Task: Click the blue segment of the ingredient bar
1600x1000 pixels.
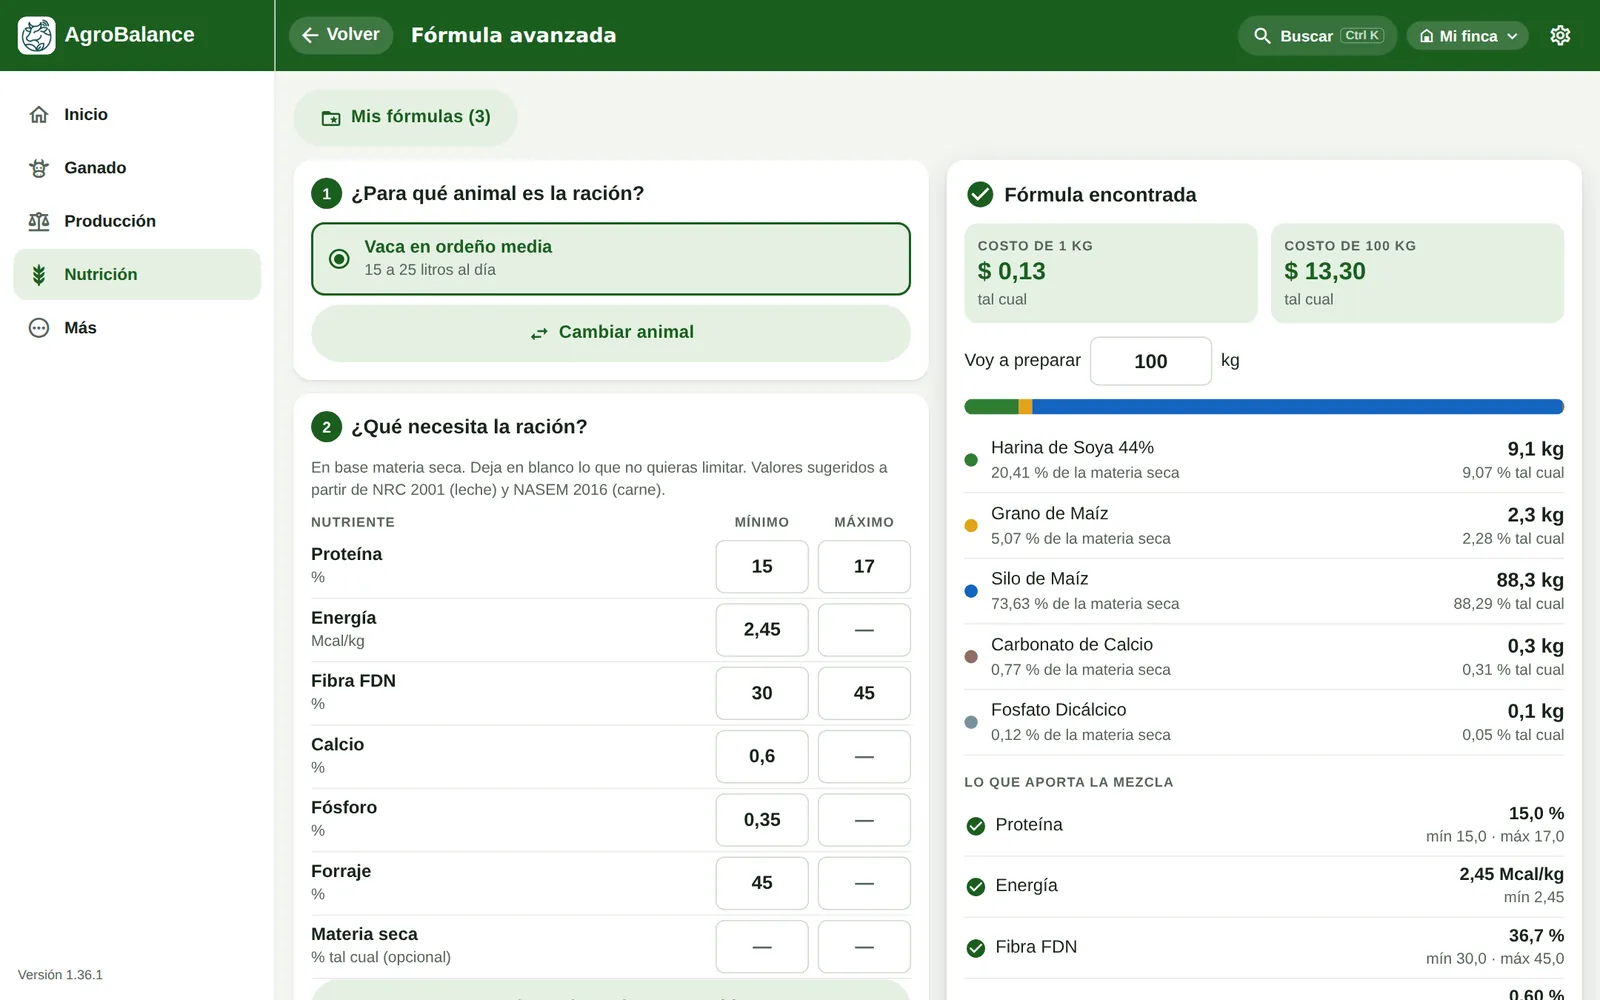Action: point(1298,407)
